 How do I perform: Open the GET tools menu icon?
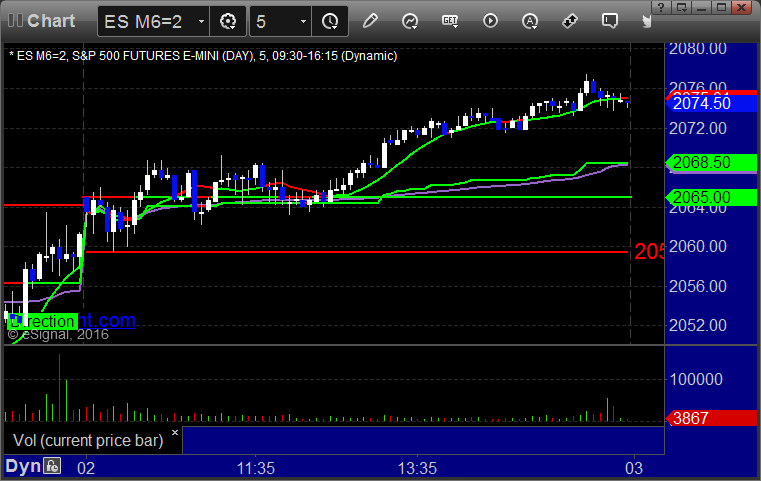[x=450, y=21]
